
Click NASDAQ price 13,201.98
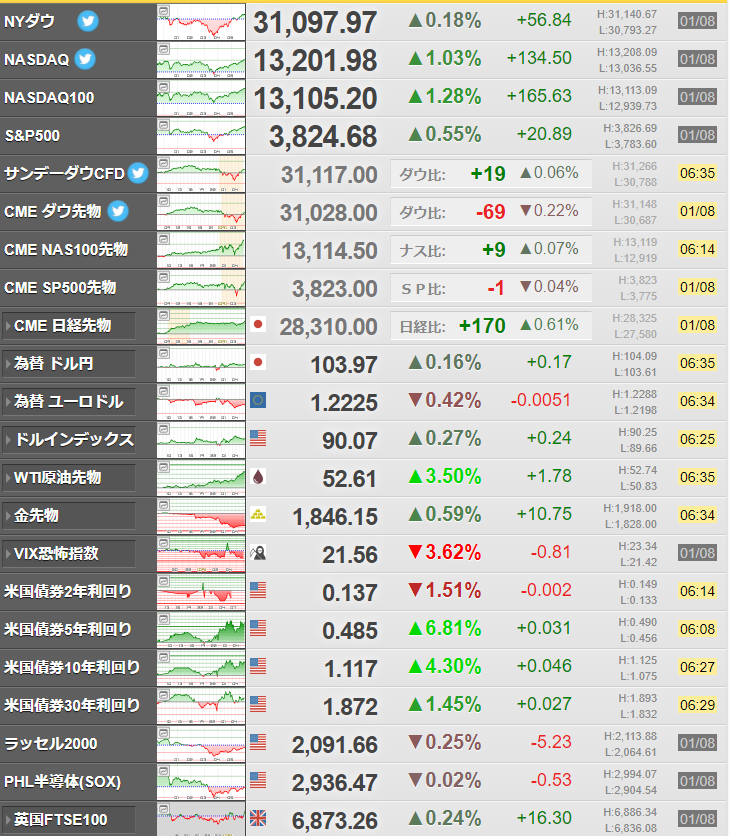tap(315, 61)
